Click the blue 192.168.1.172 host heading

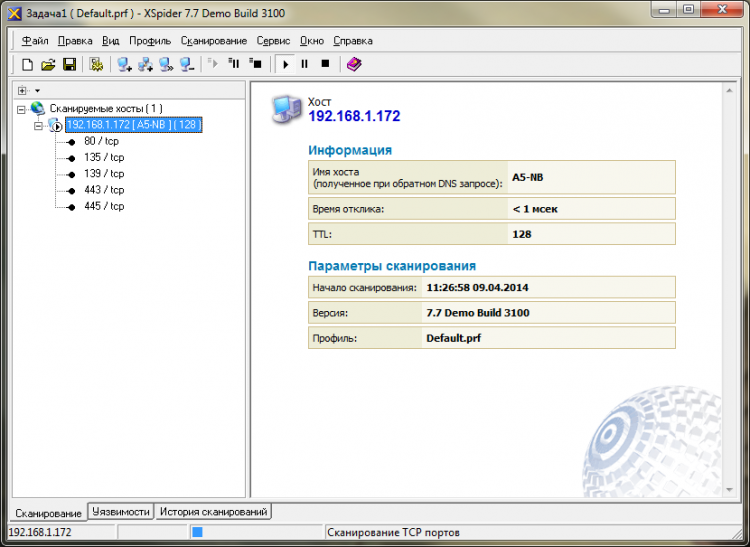pos(354,116)
